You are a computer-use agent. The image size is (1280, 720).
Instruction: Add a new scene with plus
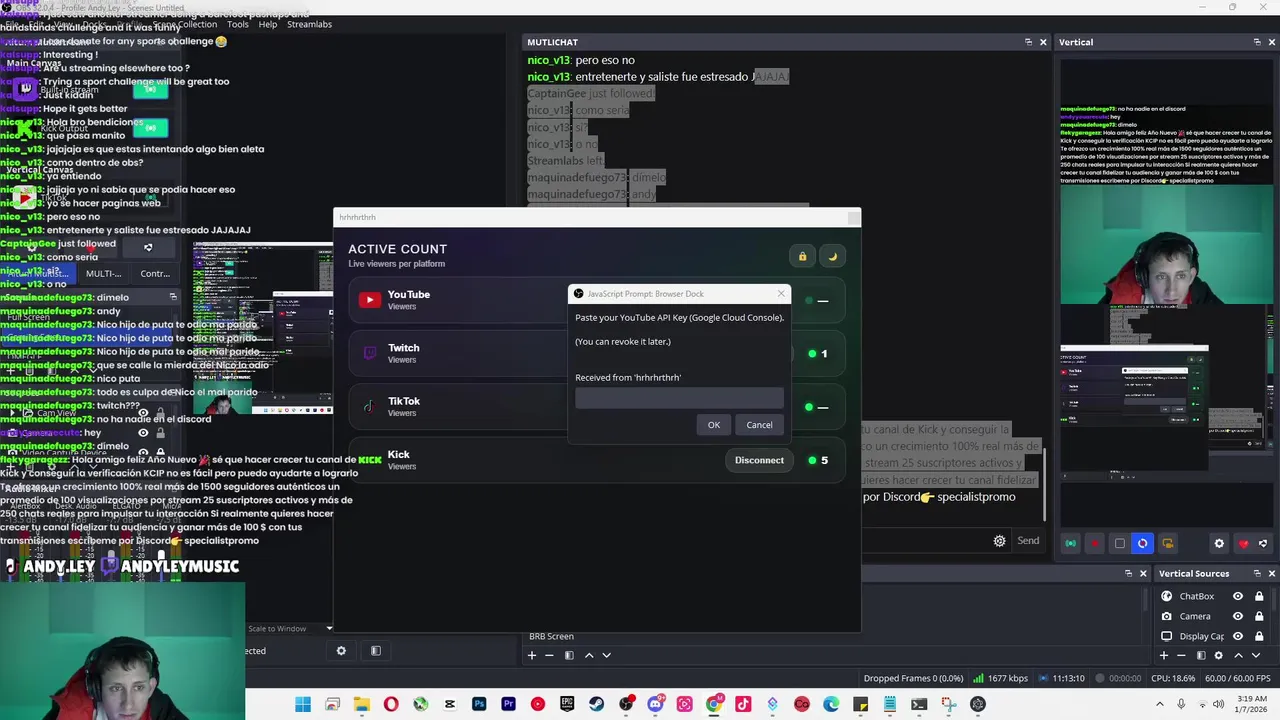click(532, 655)
